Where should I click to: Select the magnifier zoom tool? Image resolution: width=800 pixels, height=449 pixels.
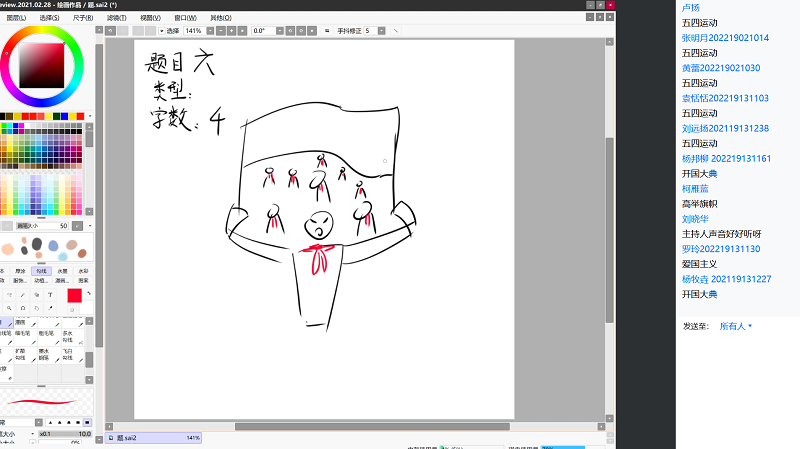point(9,308)
